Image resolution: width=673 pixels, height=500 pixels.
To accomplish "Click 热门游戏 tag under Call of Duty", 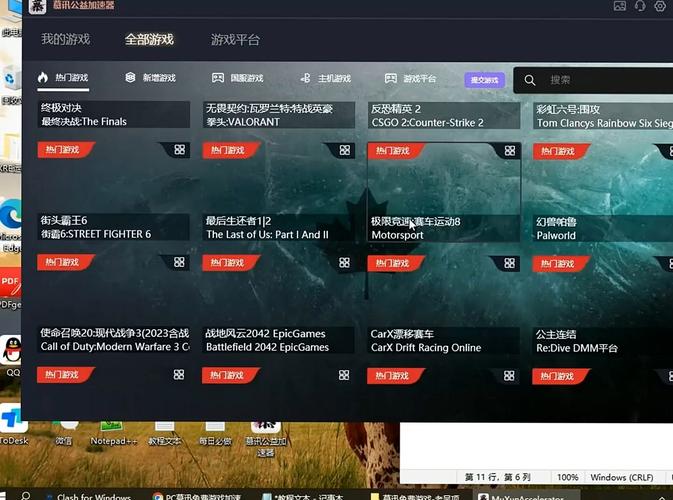I will [65, 375].
